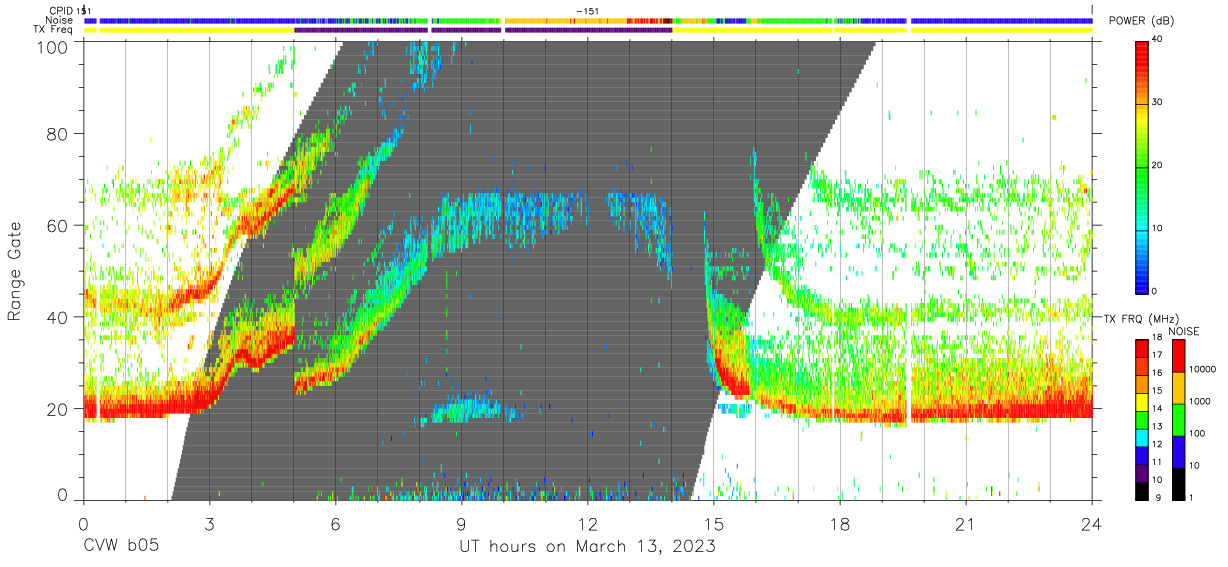Image resolution: width=1228 pixels, height=567 pixels.
Task: Click the 21 hour tick on UT axis
Action: click(965, 523)
